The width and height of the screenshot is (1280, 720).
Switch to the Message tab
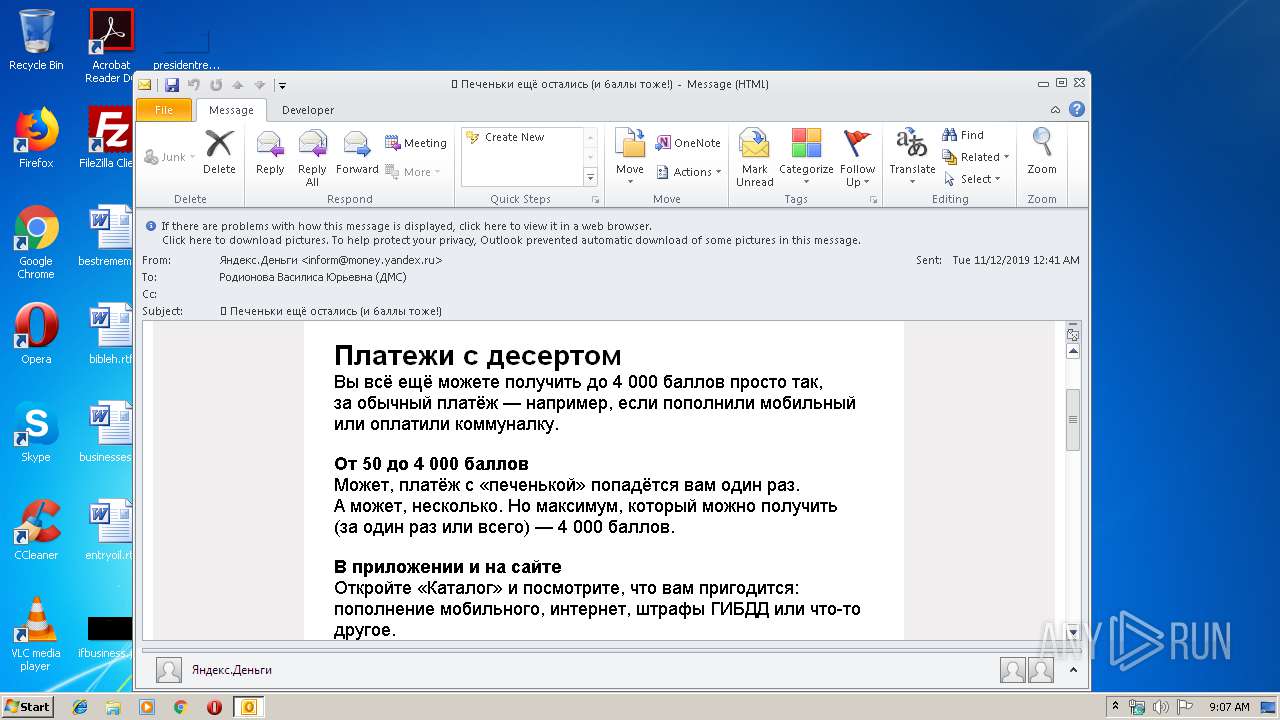coord(231,110)
